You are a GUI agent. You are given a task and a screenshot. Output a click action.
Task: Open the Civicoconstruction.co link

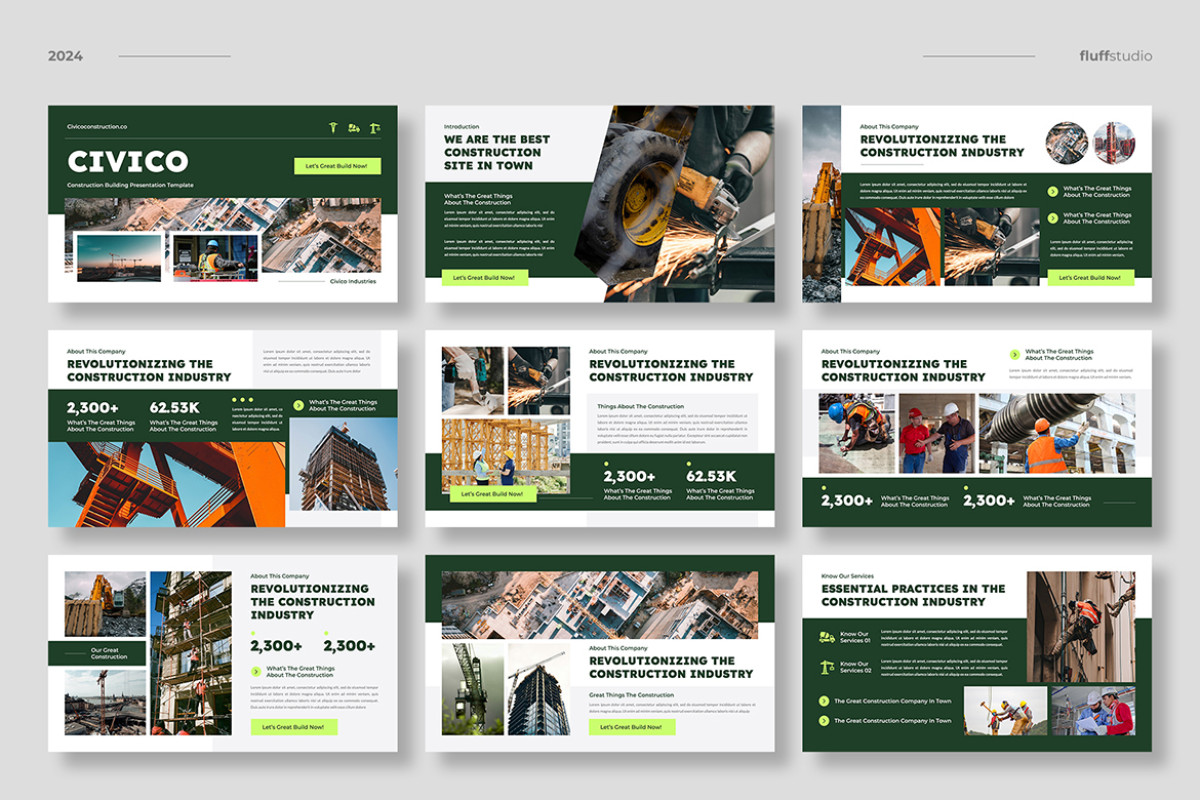click(x=97, y=128)
